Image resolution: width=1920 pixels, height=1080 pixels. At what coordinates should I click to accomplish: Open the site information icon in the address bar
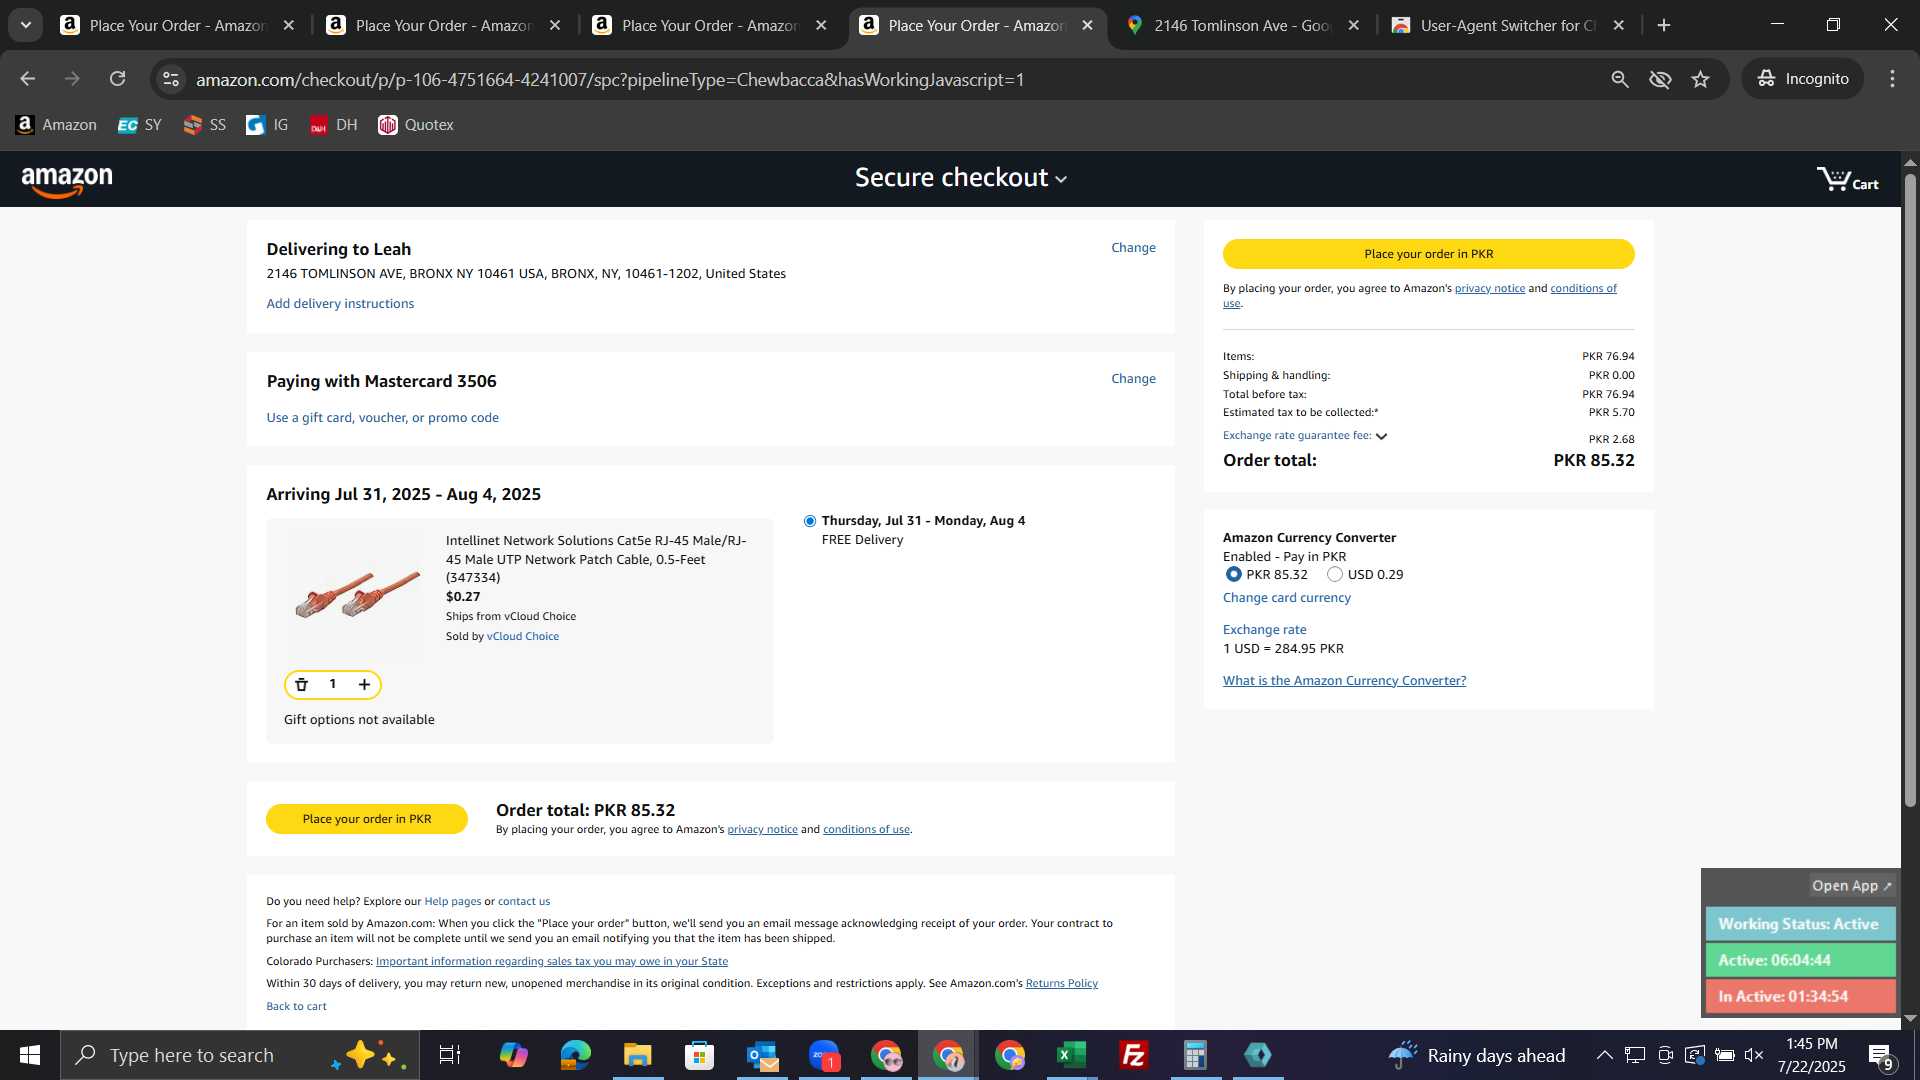171,79
